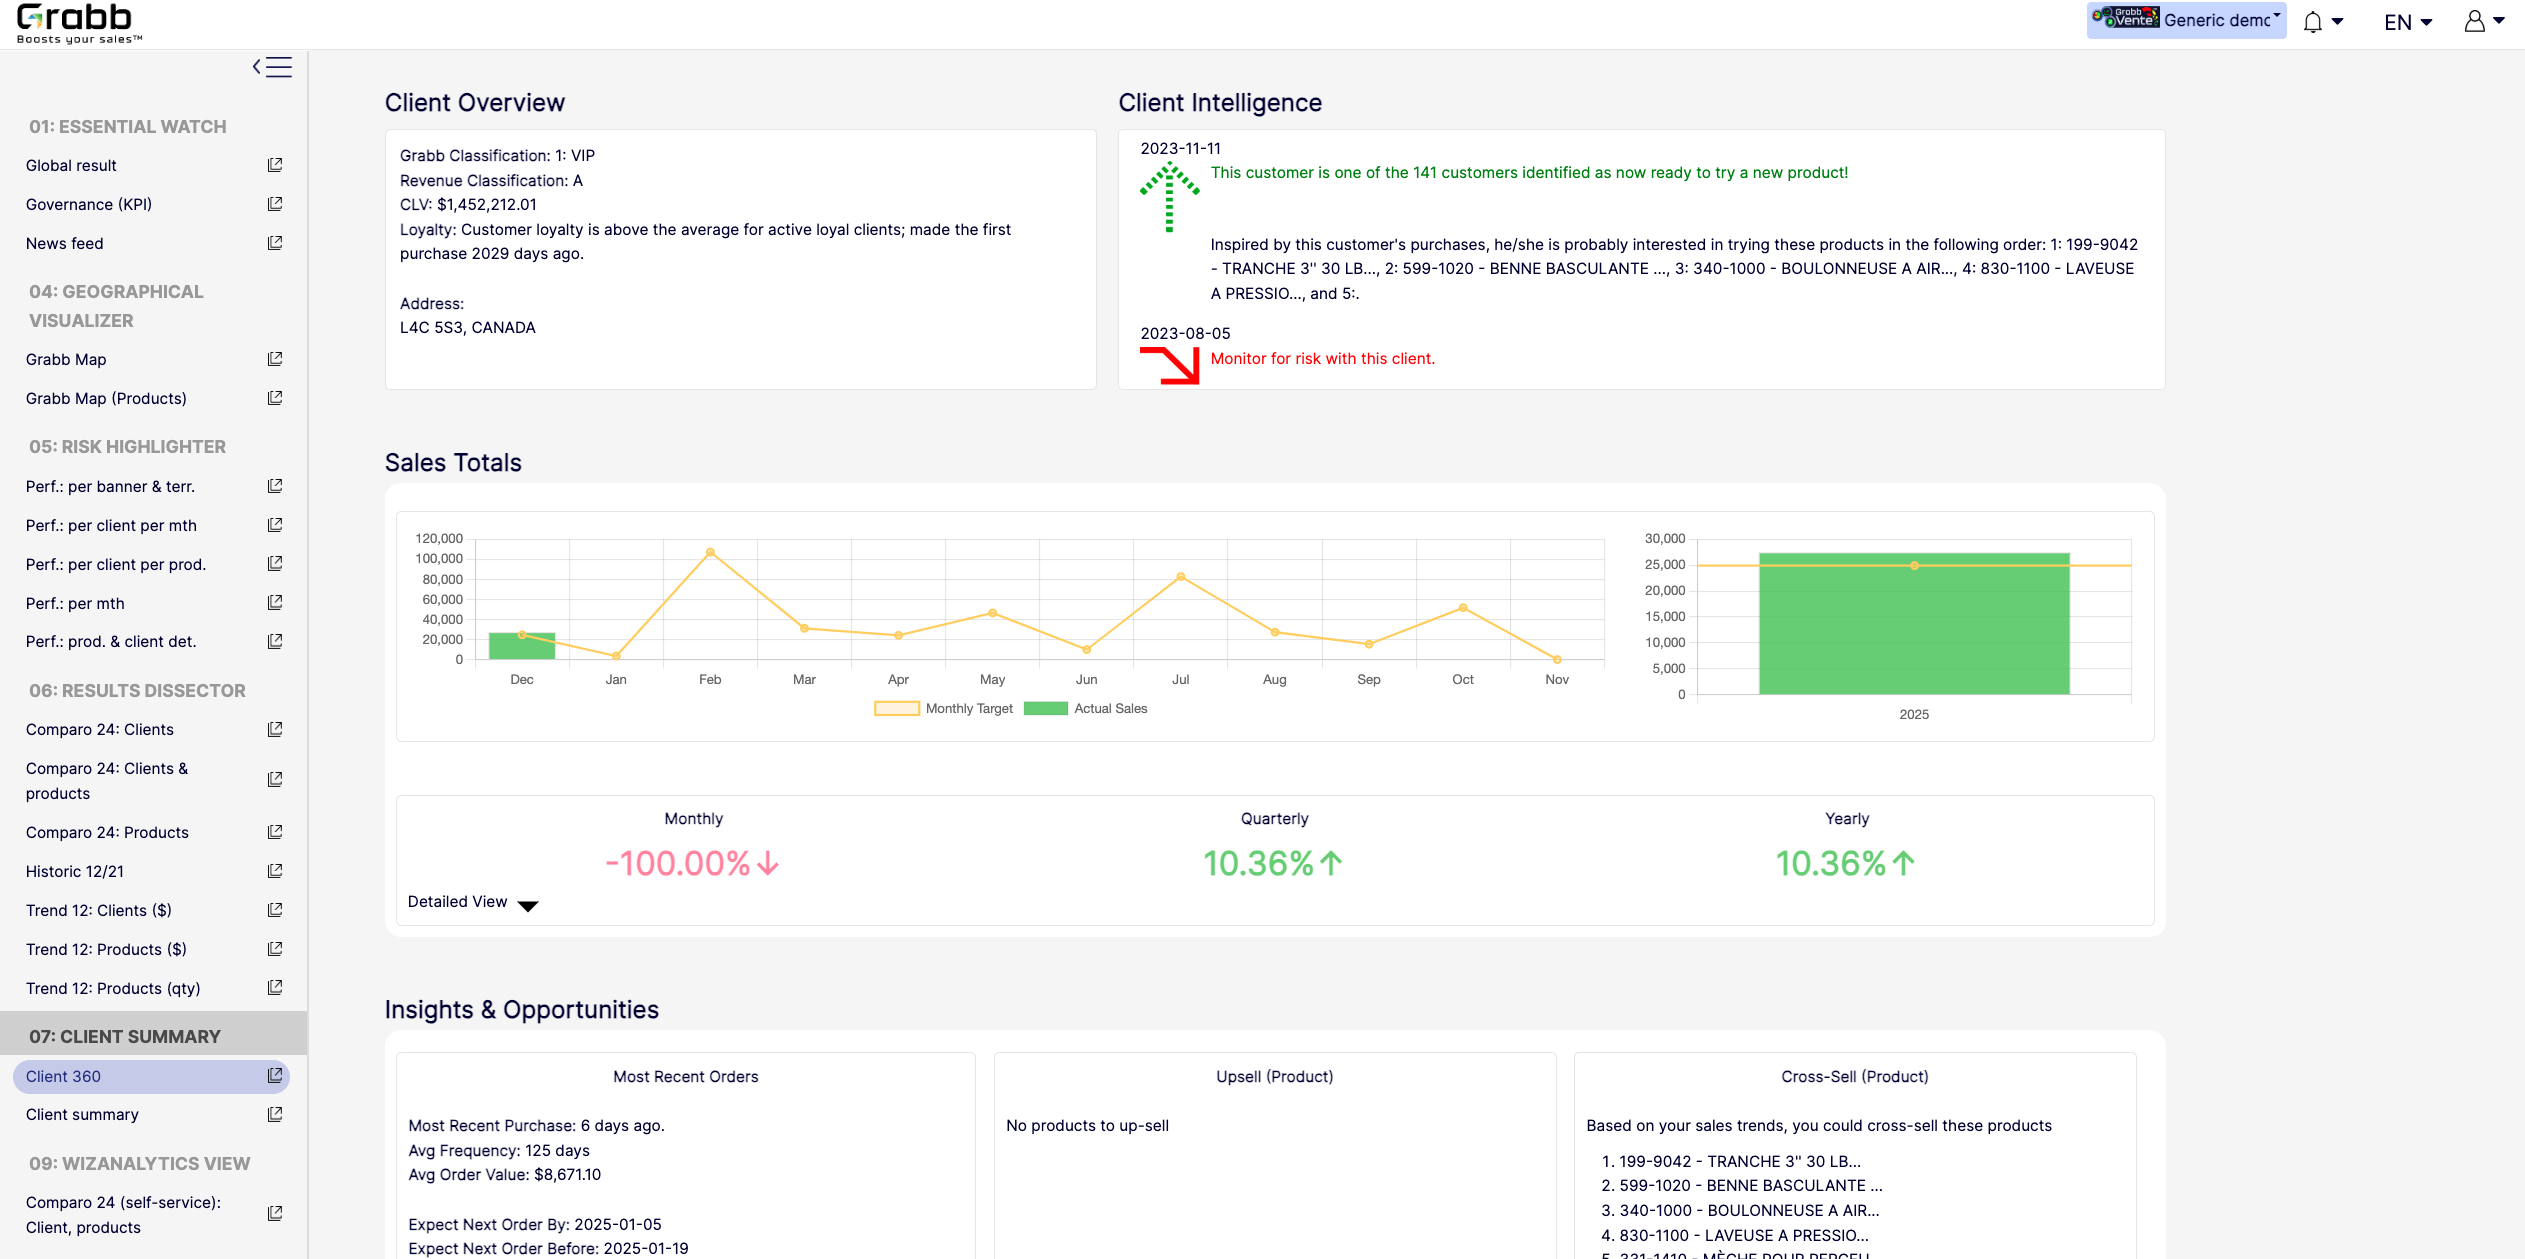Screen dimensions: 2525x1259
Task: Select Client 360 menu item
Action: click(63, 1076)
